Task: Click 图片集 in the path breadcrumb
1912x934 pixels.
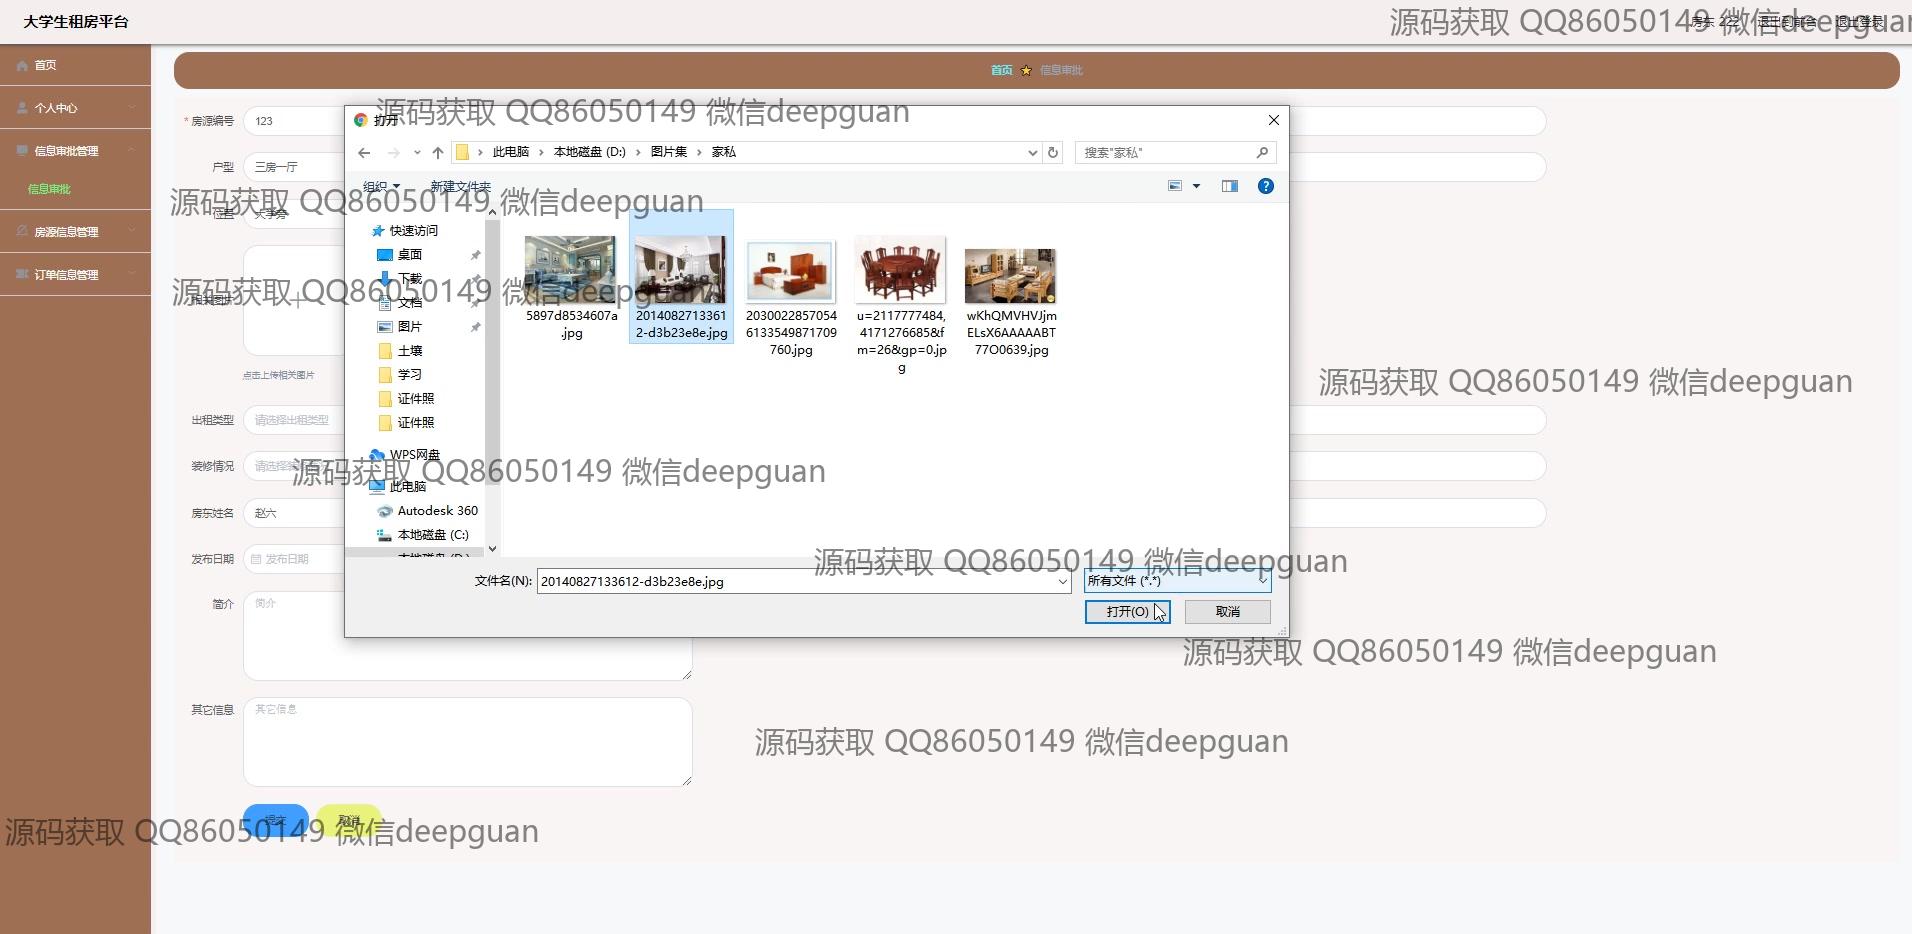Action: pos(668,152)
